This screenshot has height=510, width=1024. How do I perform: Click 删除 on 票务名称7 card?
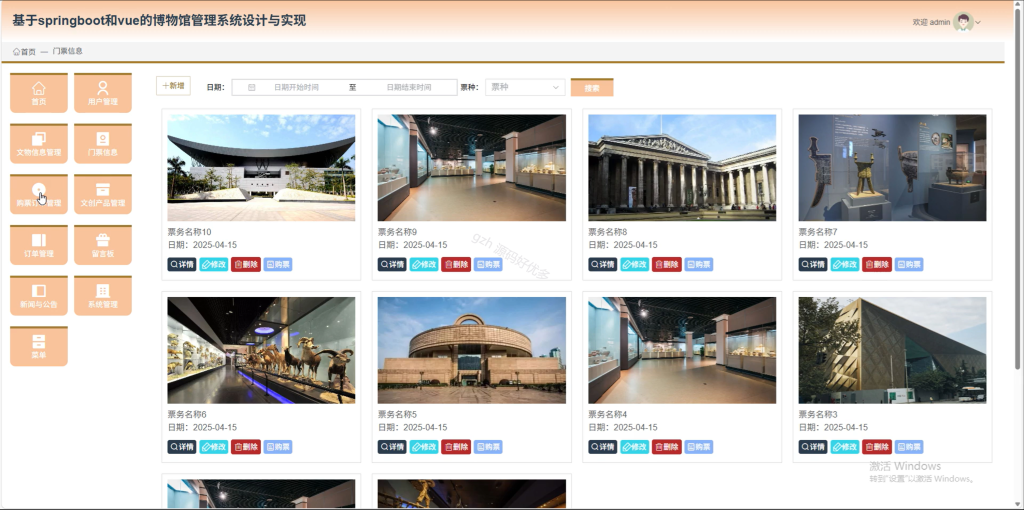click(877, 264)
